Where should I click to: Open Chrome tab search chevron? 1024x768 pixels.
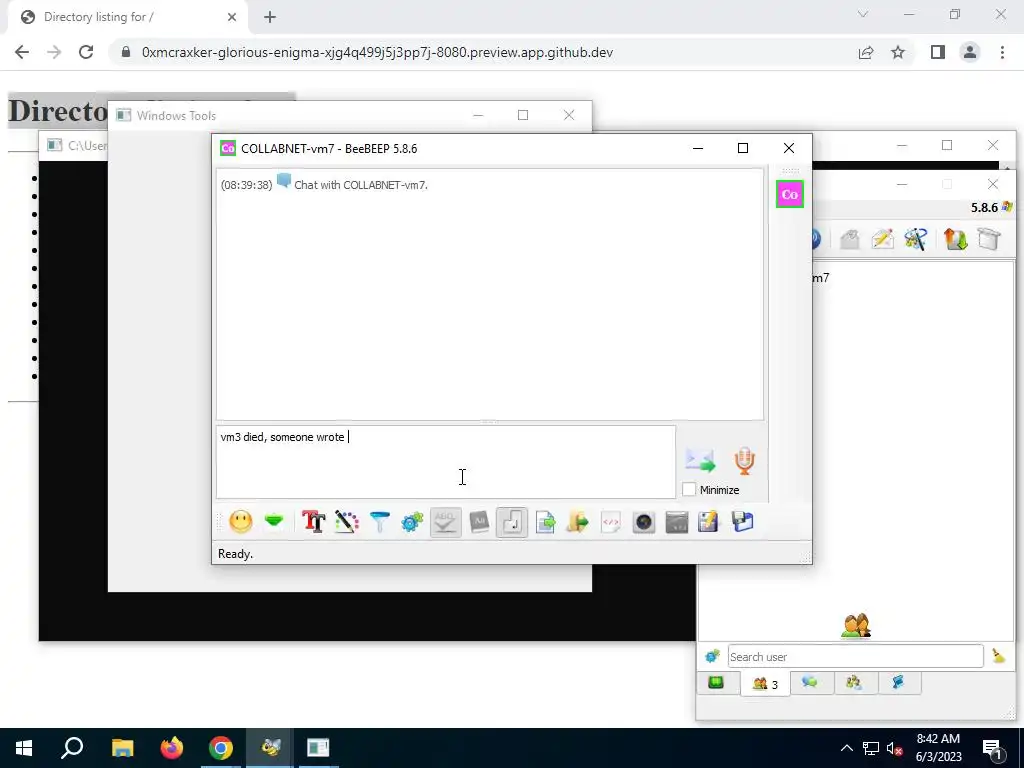coord(863,14)
